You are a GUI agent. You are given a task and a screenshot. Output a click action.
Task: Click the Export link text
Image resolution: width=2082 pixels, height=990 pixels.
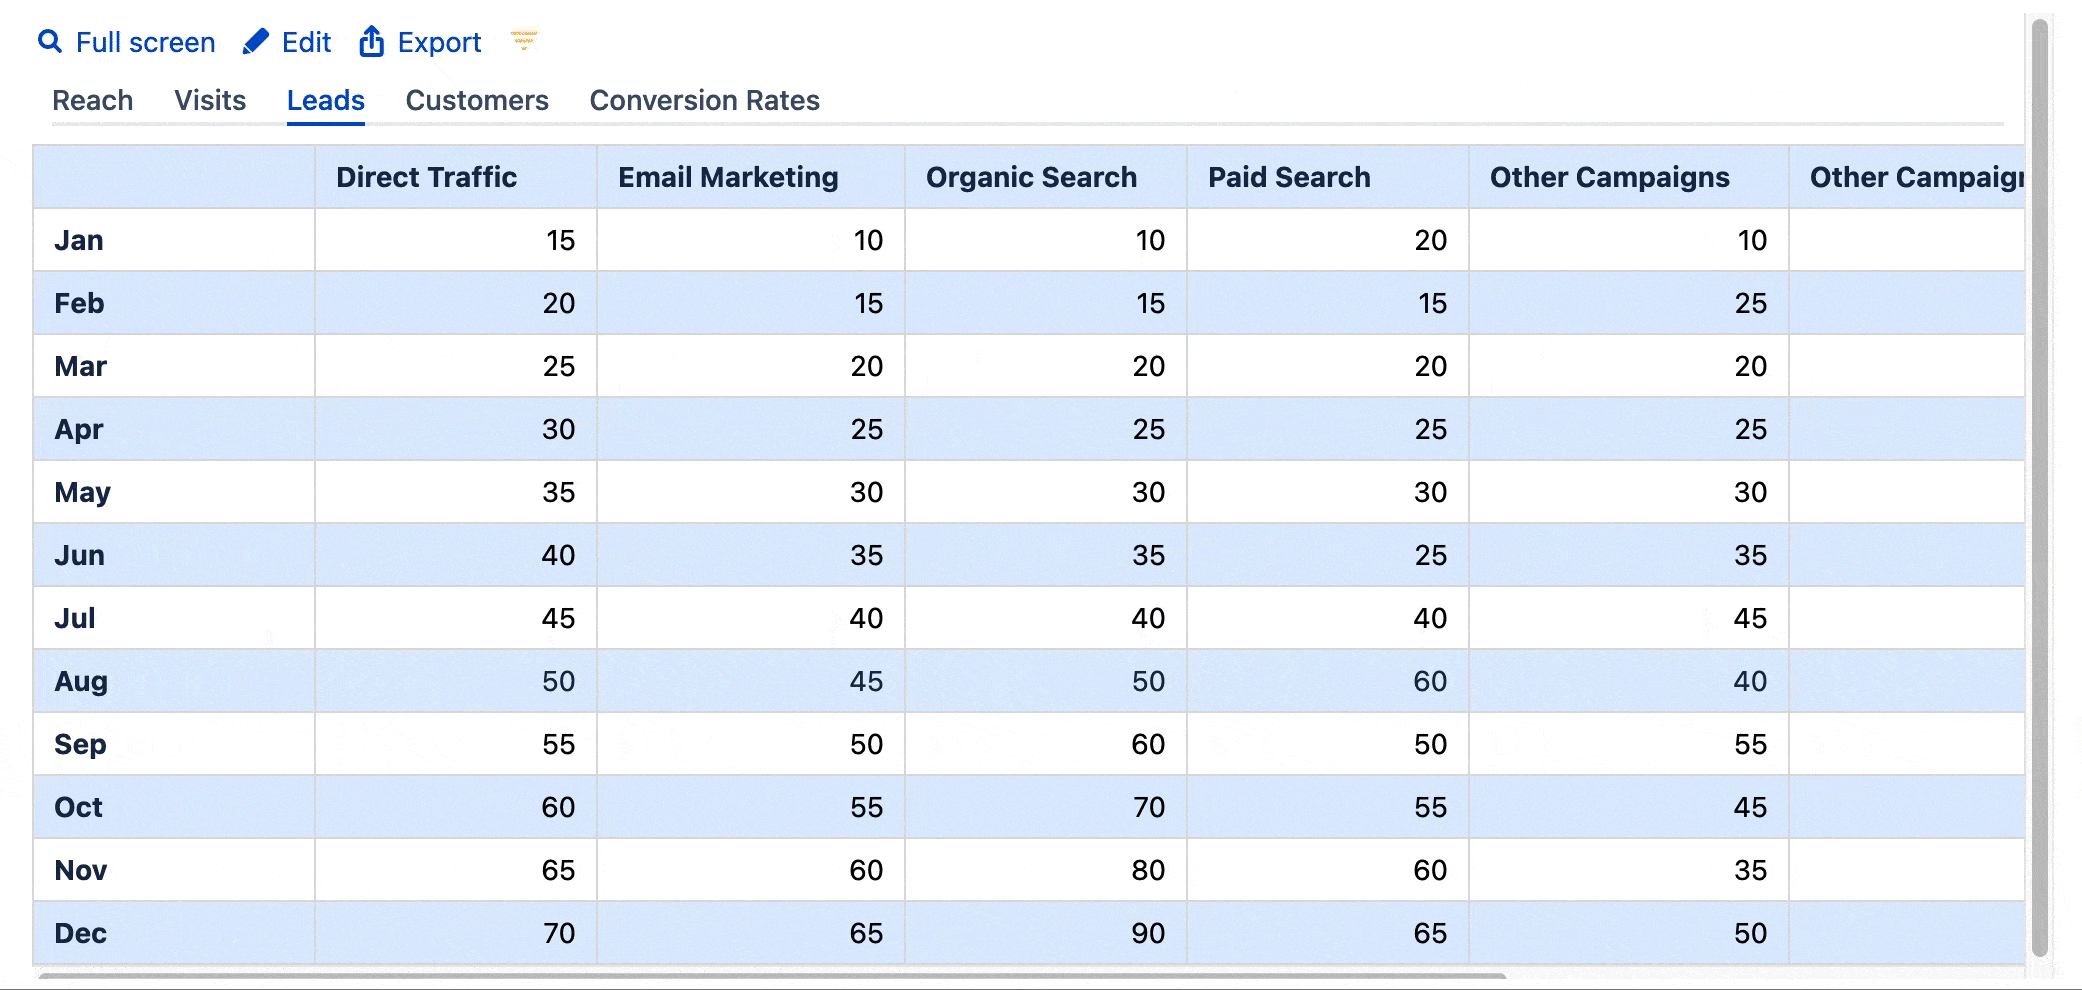439,43
